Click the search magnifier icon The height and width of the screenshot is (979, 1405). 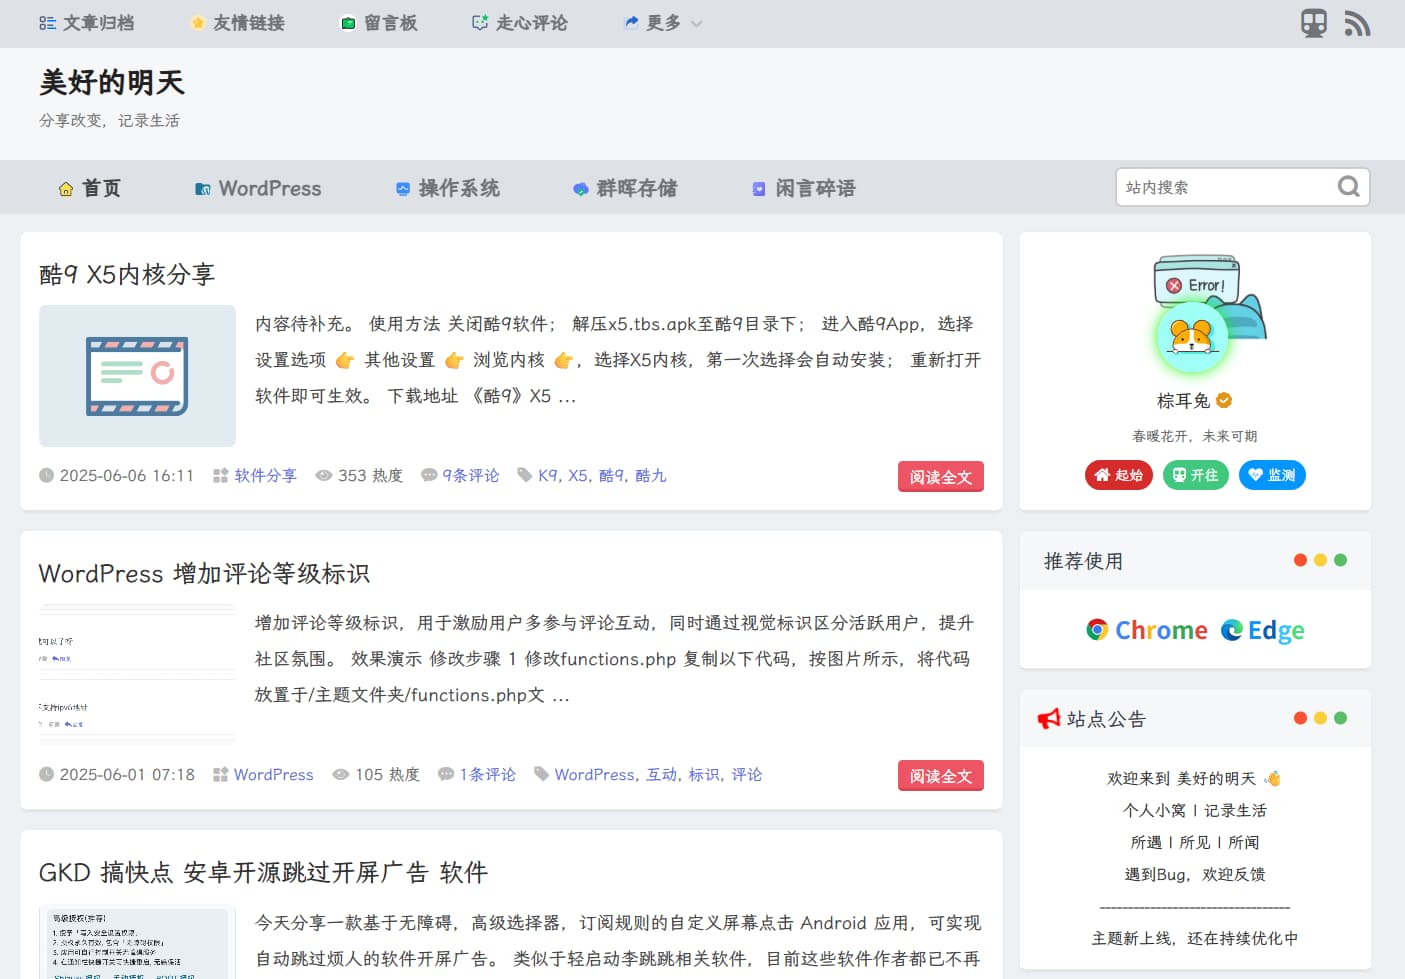[1348, 187]
